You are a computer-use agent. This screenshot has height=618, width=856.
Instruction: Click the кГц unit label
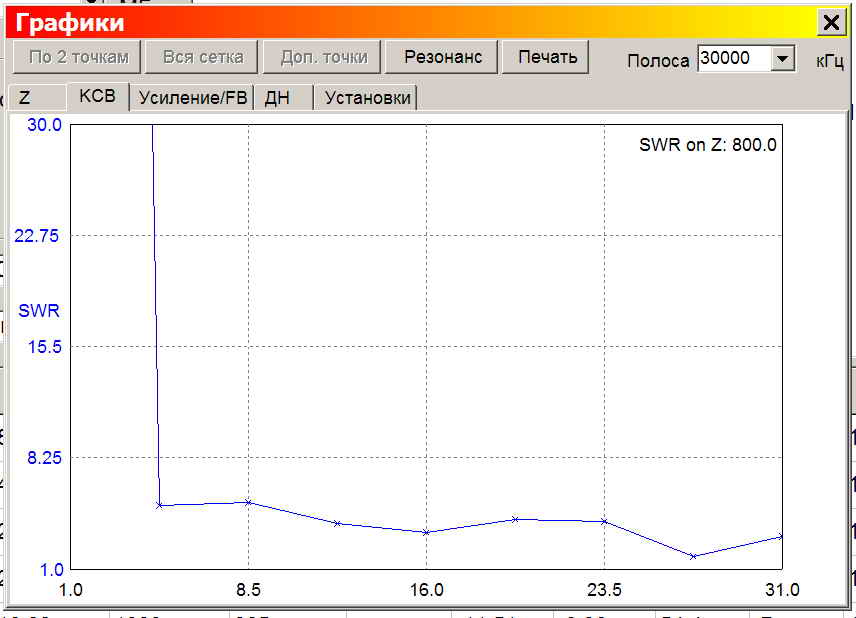[x=830, y=61]
